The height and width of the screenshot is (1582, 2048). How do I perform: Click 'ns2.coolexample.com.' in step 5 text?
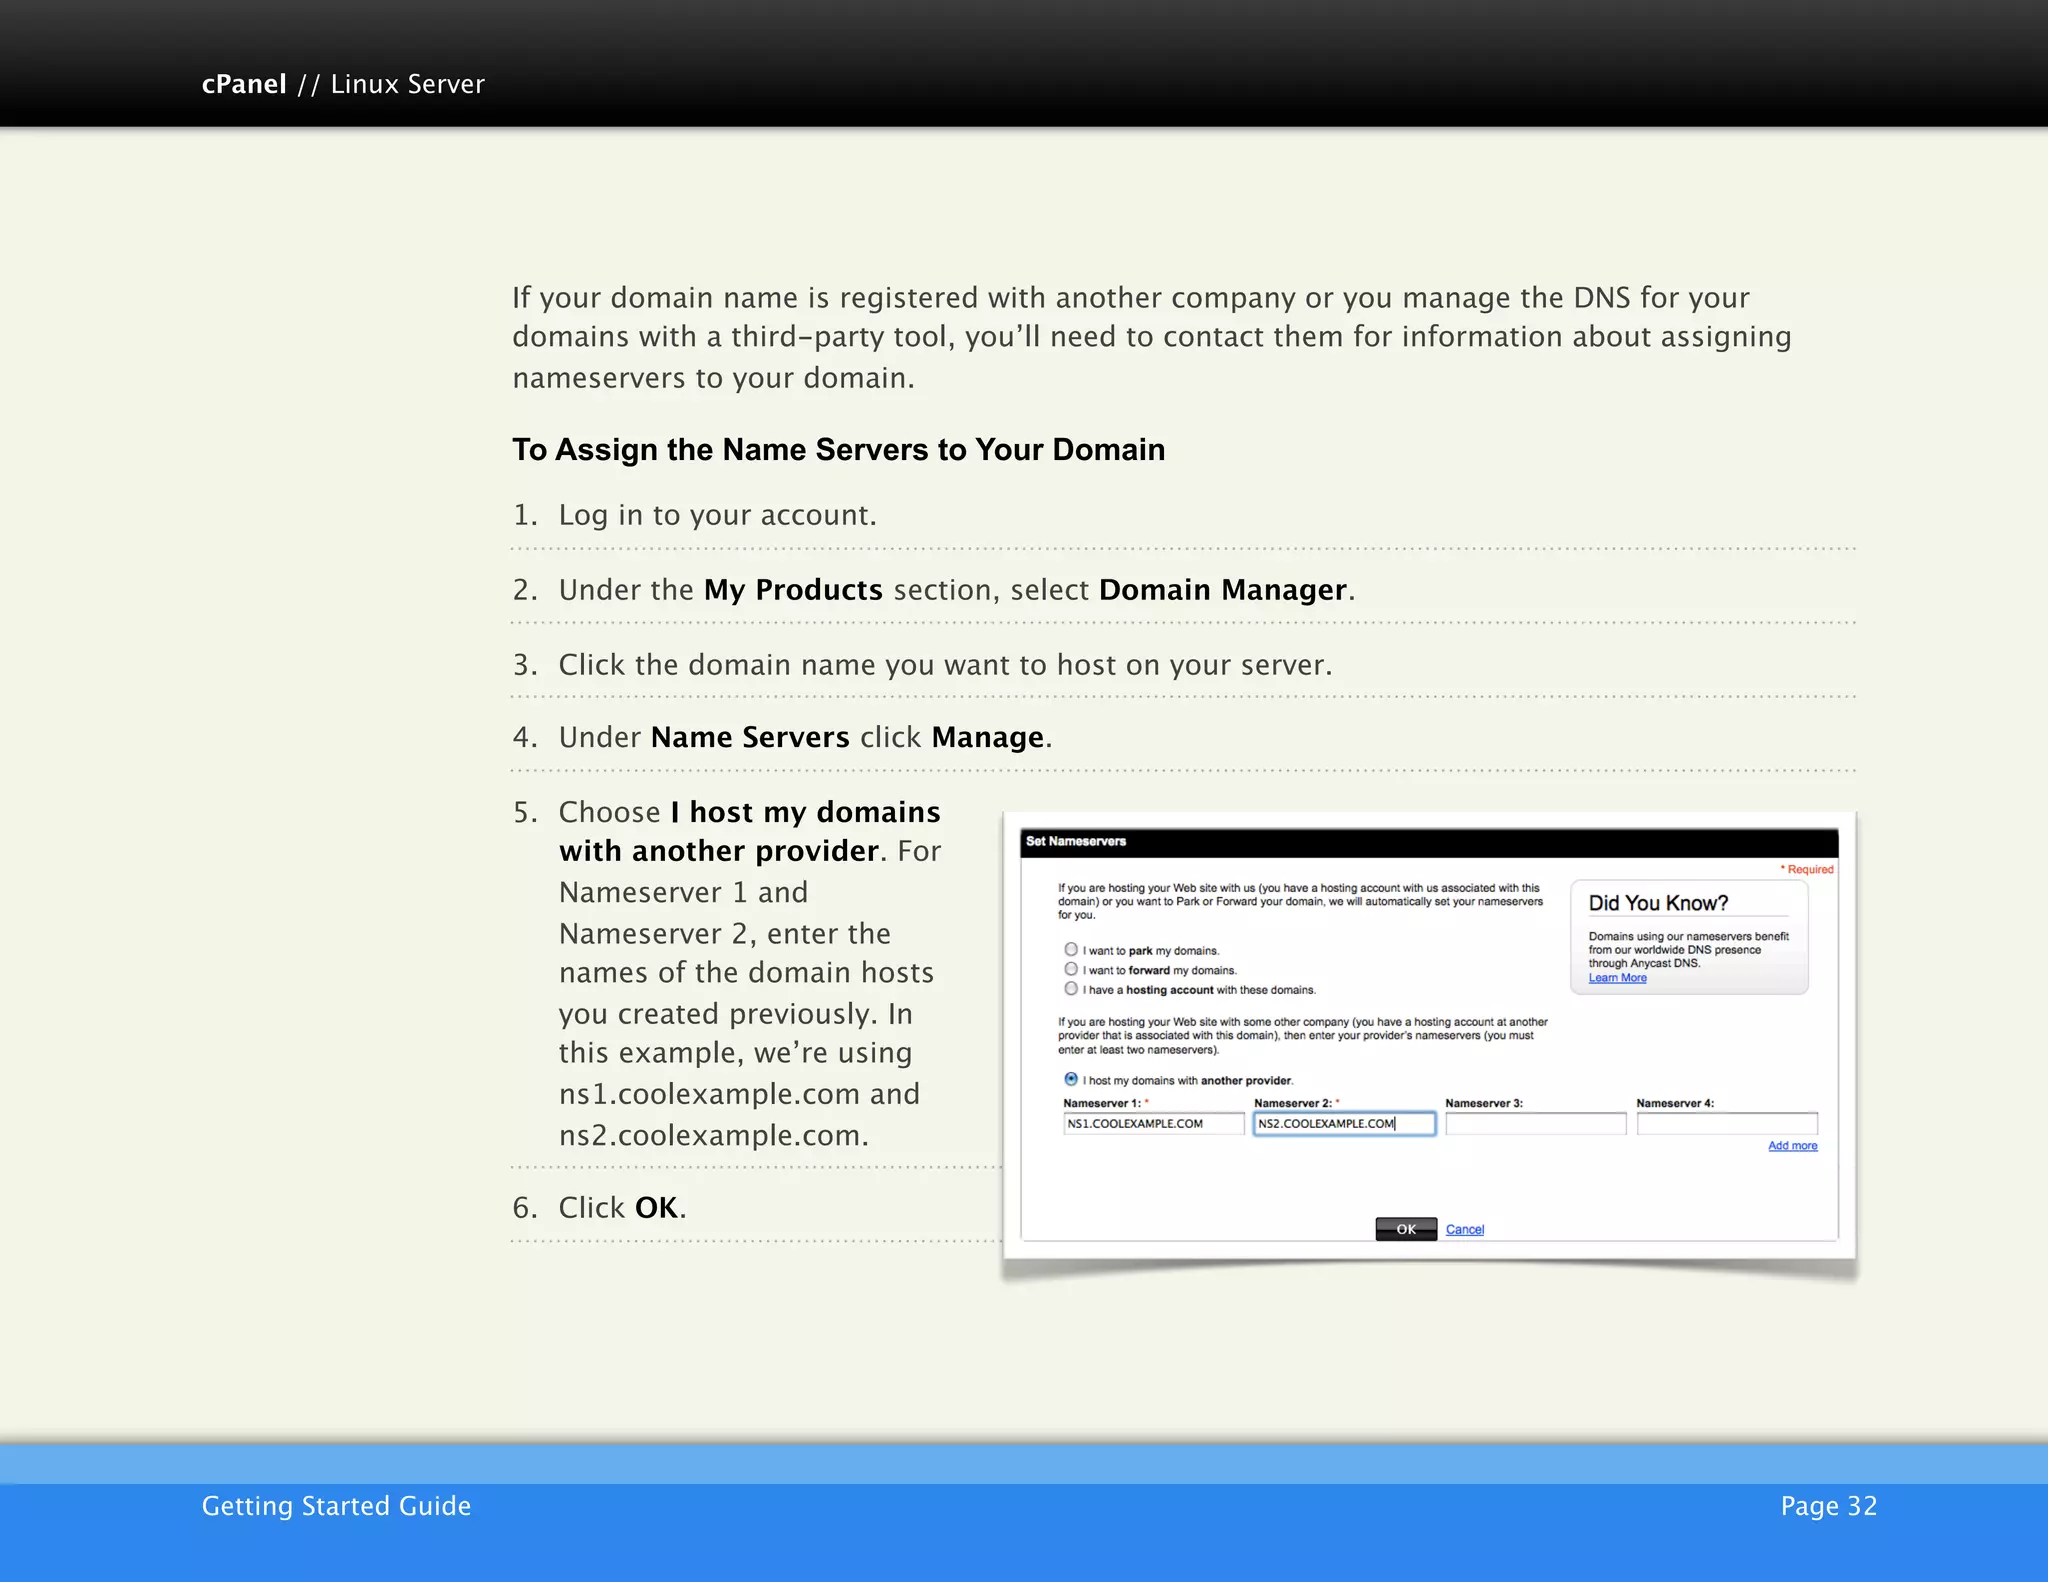(x=714, y=1136)
